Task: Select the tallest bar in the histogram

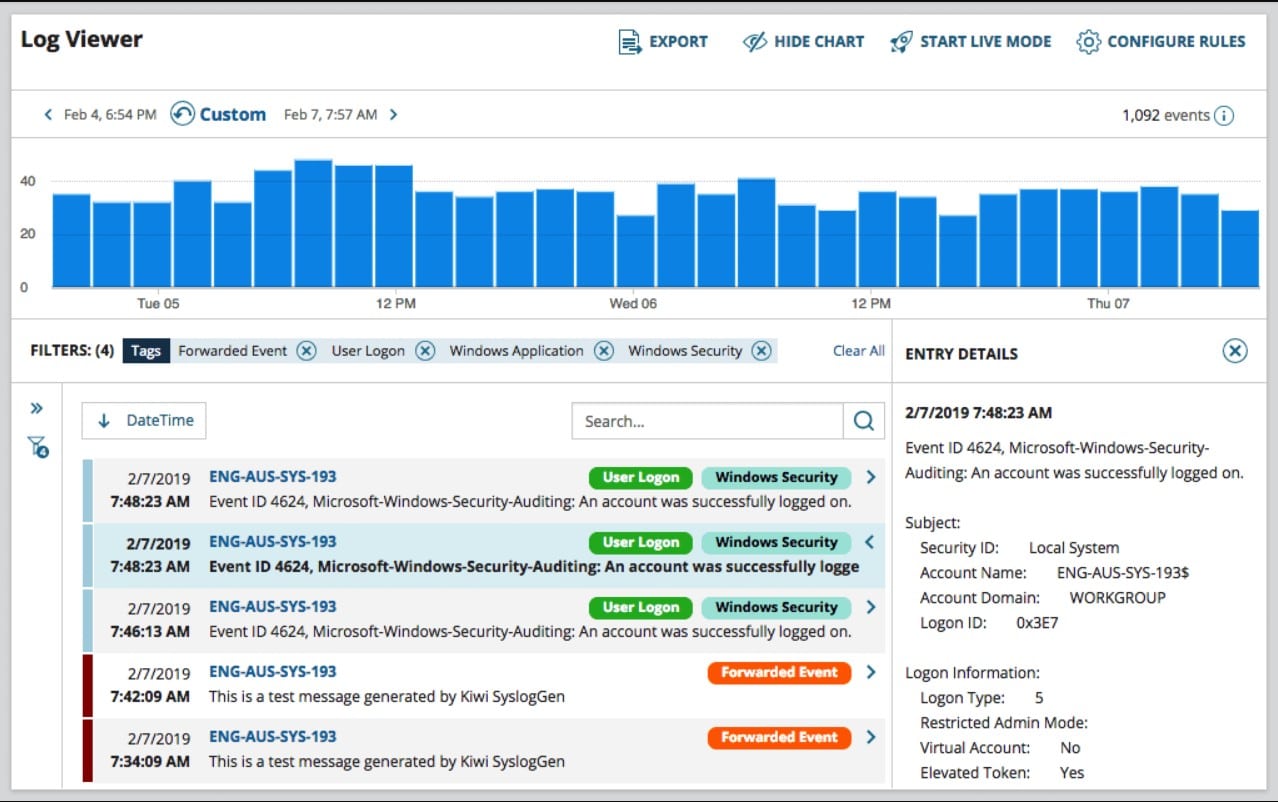Action: (313, 223)
